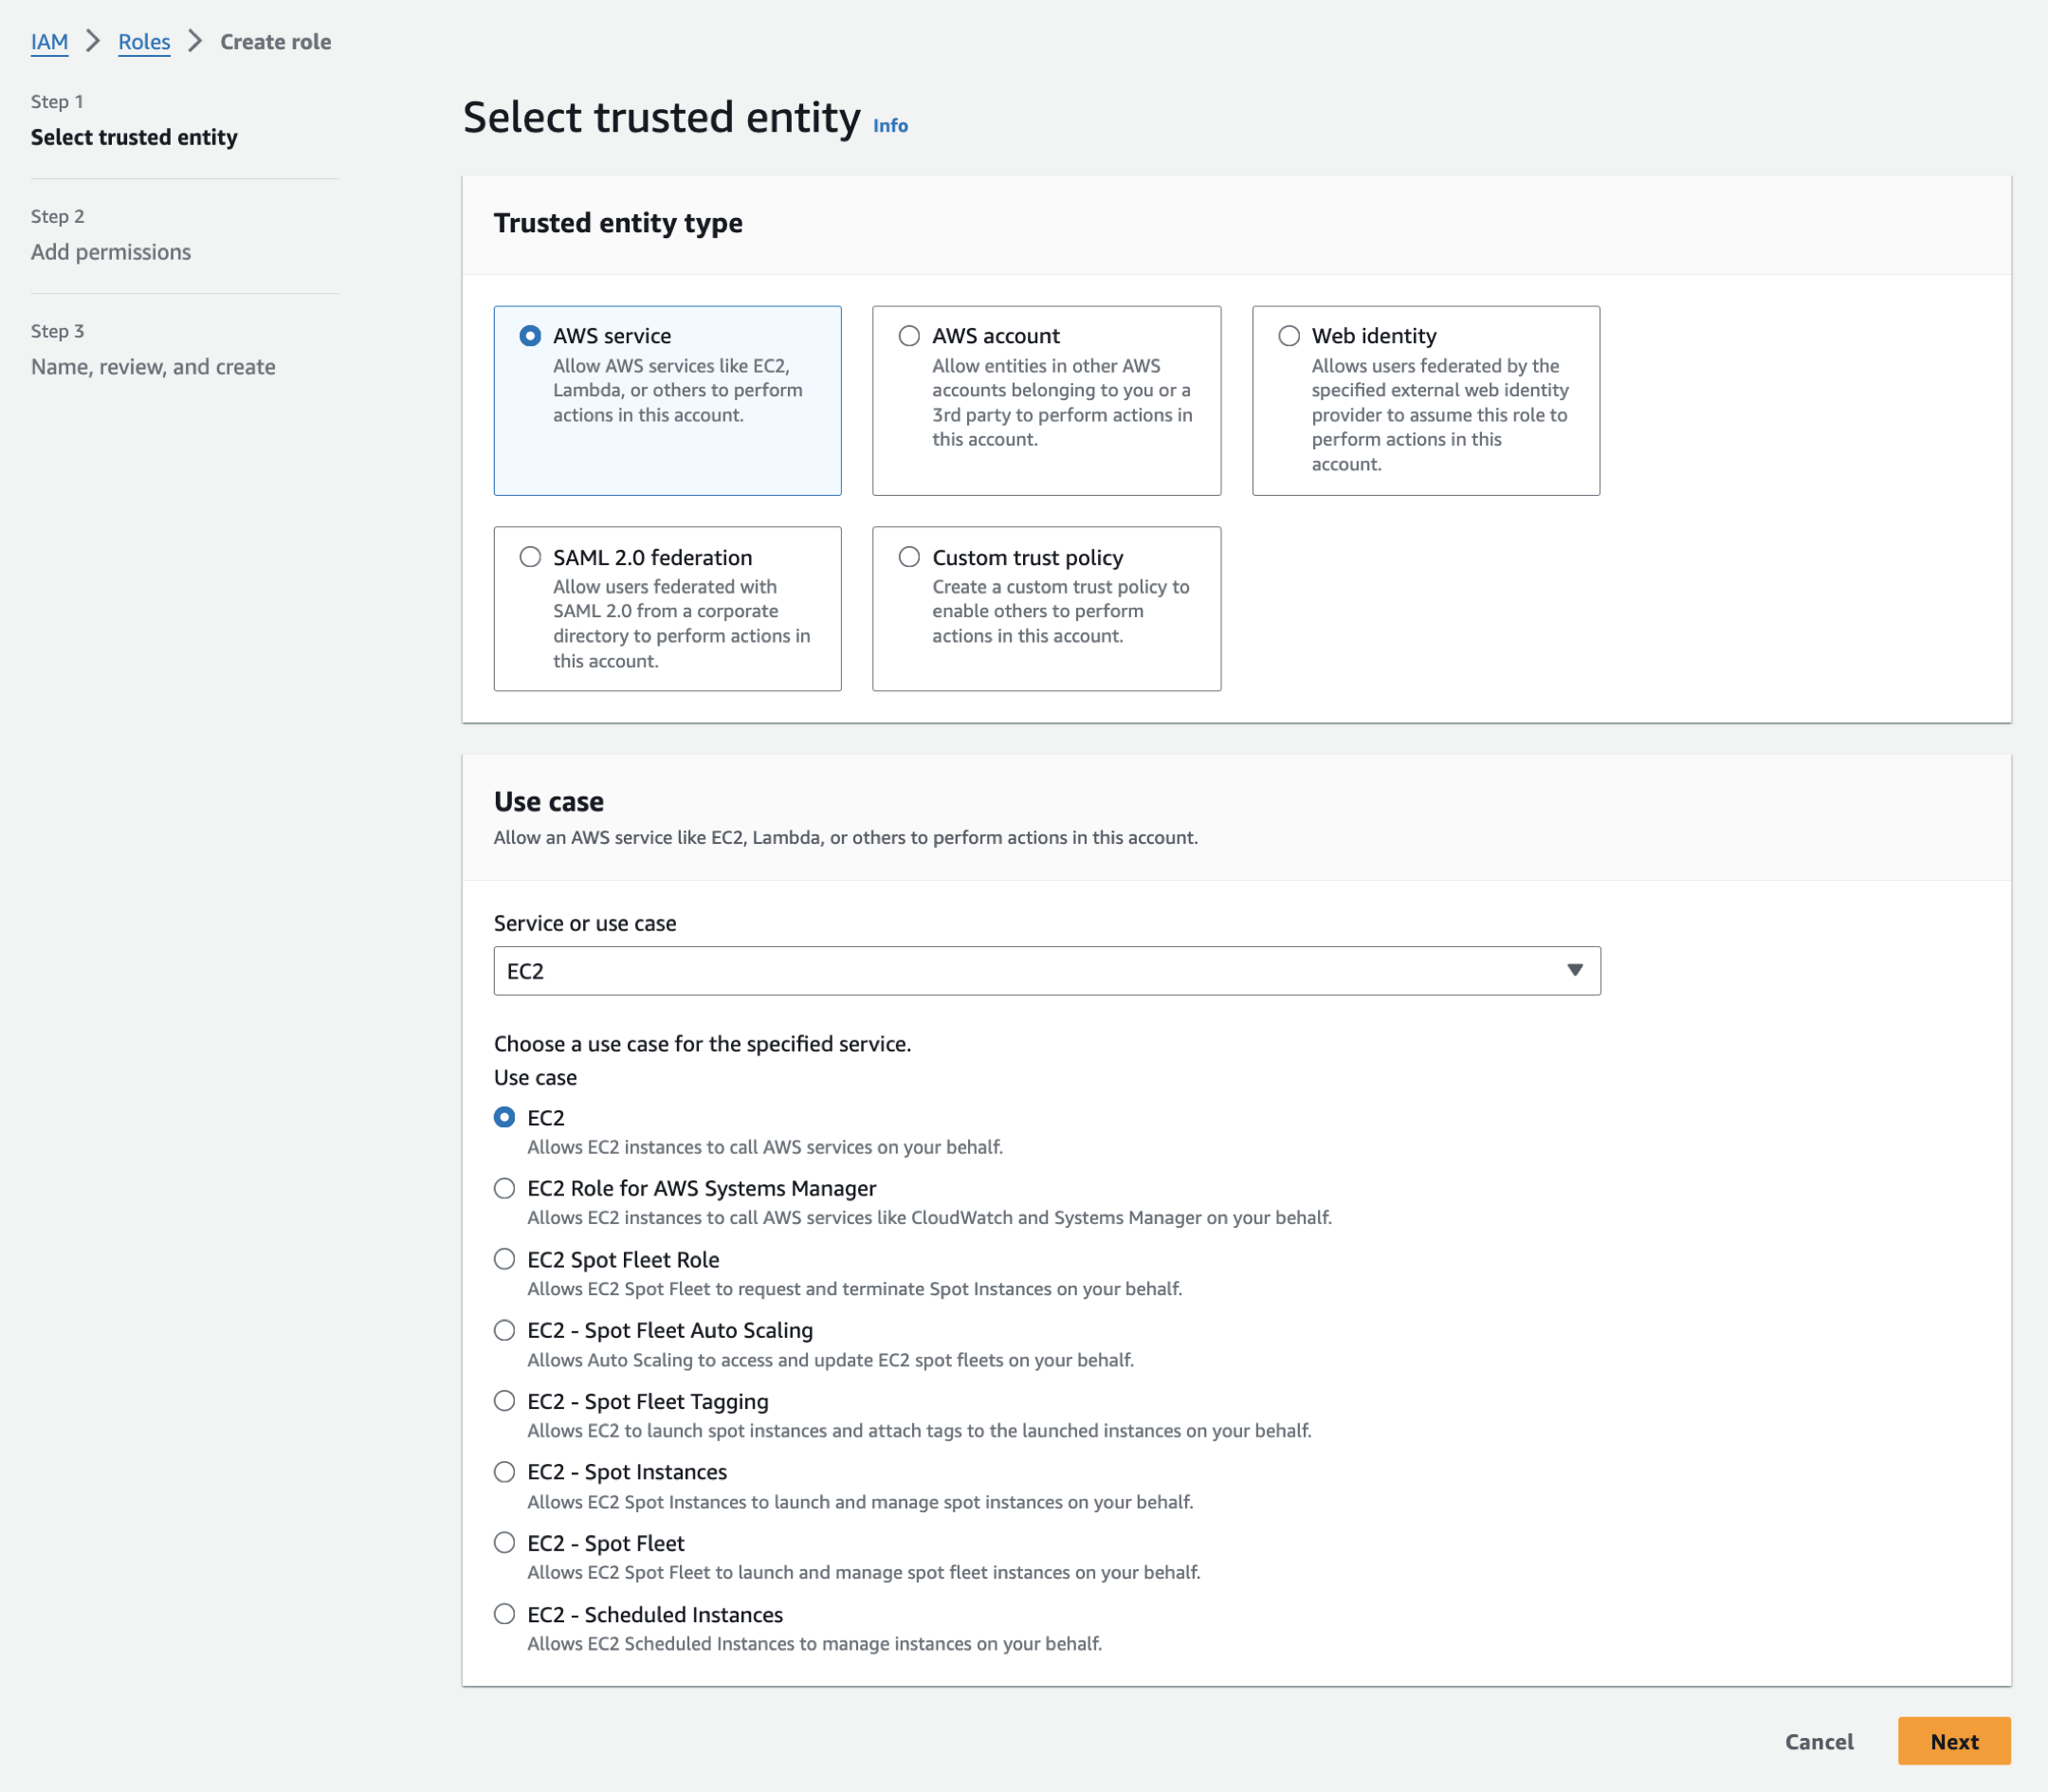Click the dropdown arrow beside EC2
Viewport: 2048px width, 1792px height.
(x=1575, y=971)
